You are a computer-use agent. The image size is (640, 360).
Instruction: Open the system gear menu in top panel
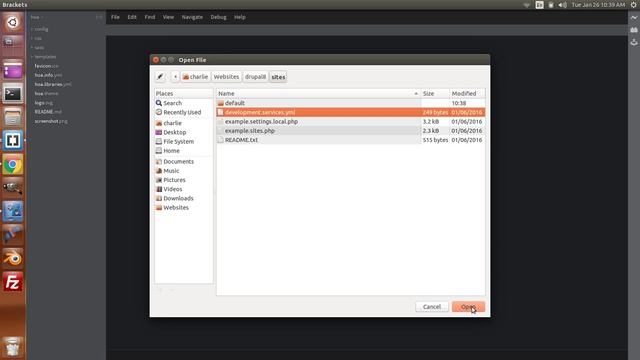[633, 5]
